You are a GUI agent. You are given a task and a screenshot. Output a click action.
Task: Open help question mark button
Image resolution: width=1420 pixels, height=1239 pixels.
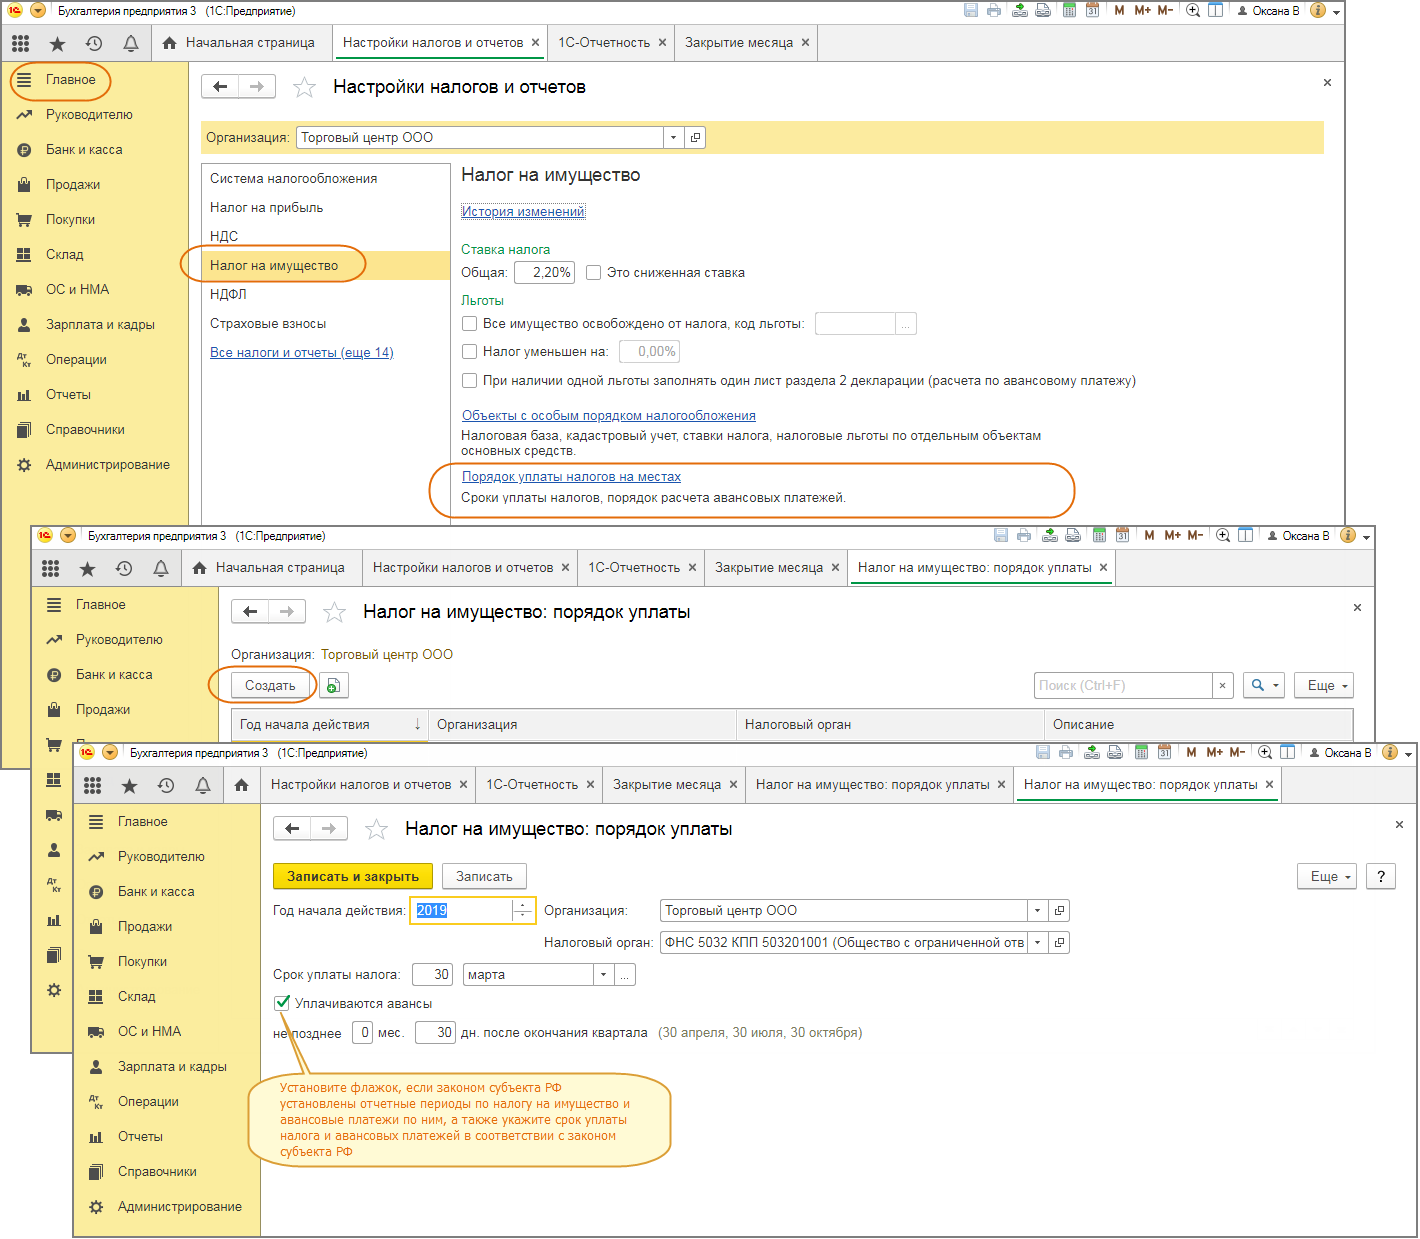pyautogui.click(x=1380, y=876)
